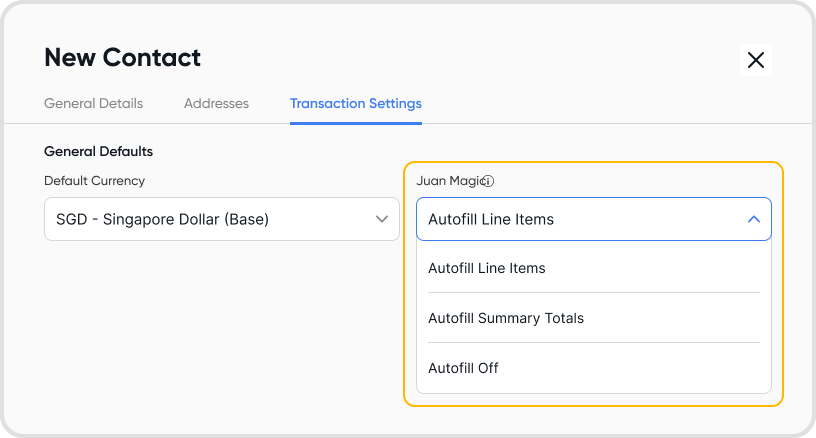Click divider between Line Items and Summary Totals
Screen dimensions: 816x438
(593, 293)
